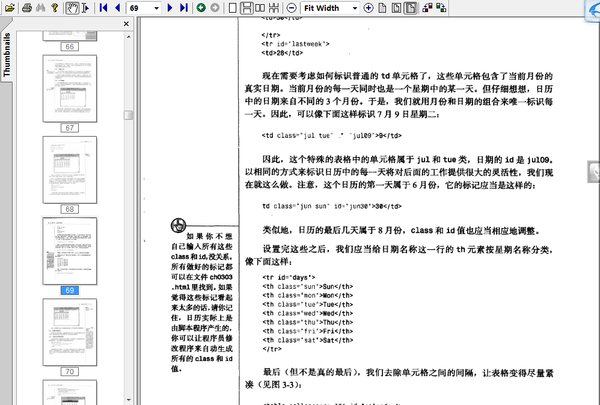Open the page number dropdown

click(x=156, y=8)
